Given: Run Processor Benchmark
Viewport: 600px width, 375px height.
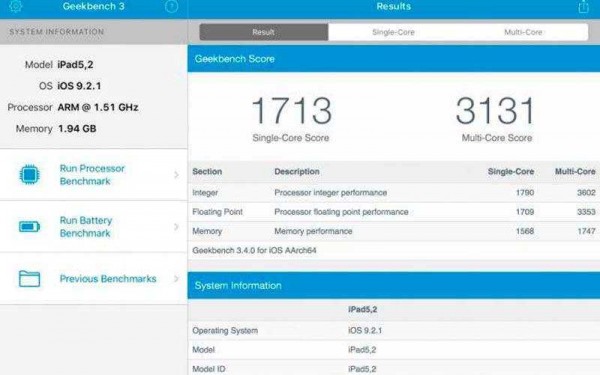Looking at the screenshot, I should [x=94, y=175].
